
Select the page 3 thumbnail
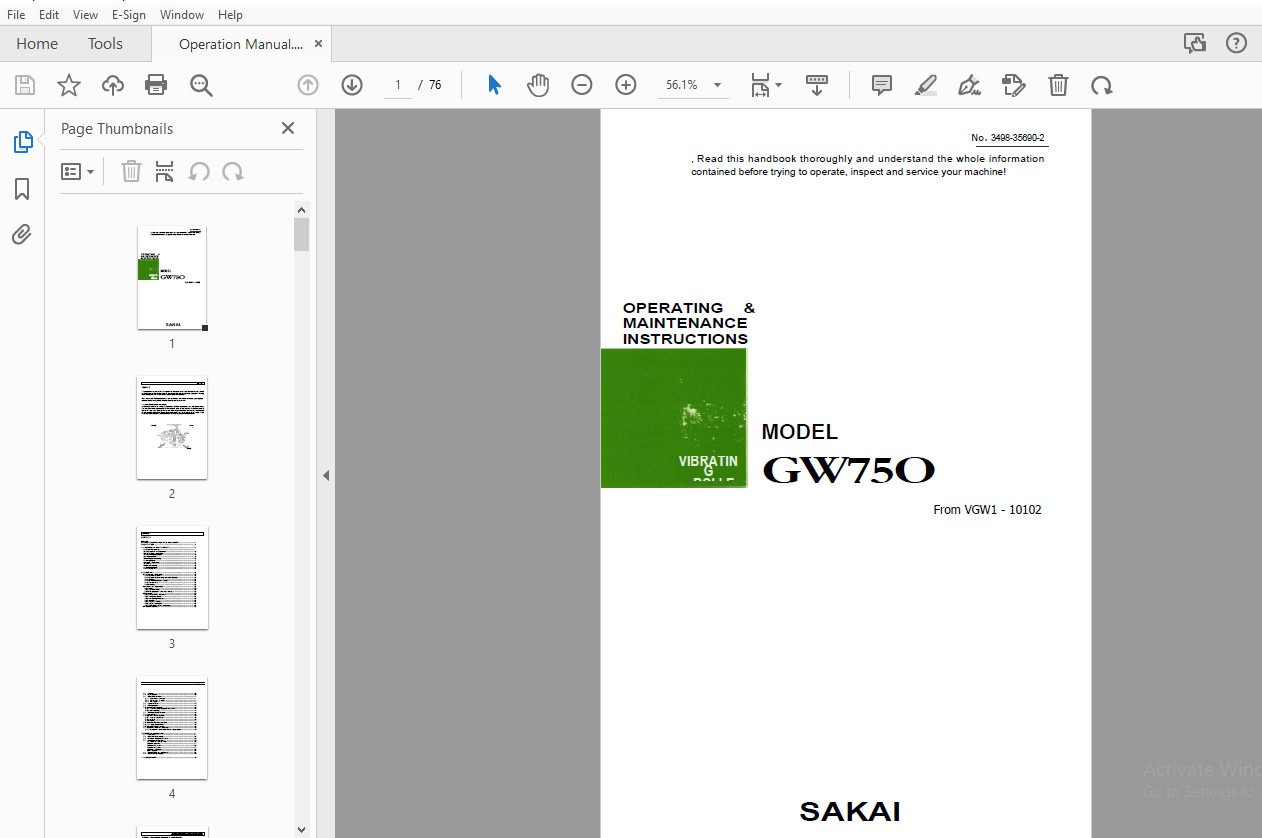pyautogui.click(x=172, y=578)
